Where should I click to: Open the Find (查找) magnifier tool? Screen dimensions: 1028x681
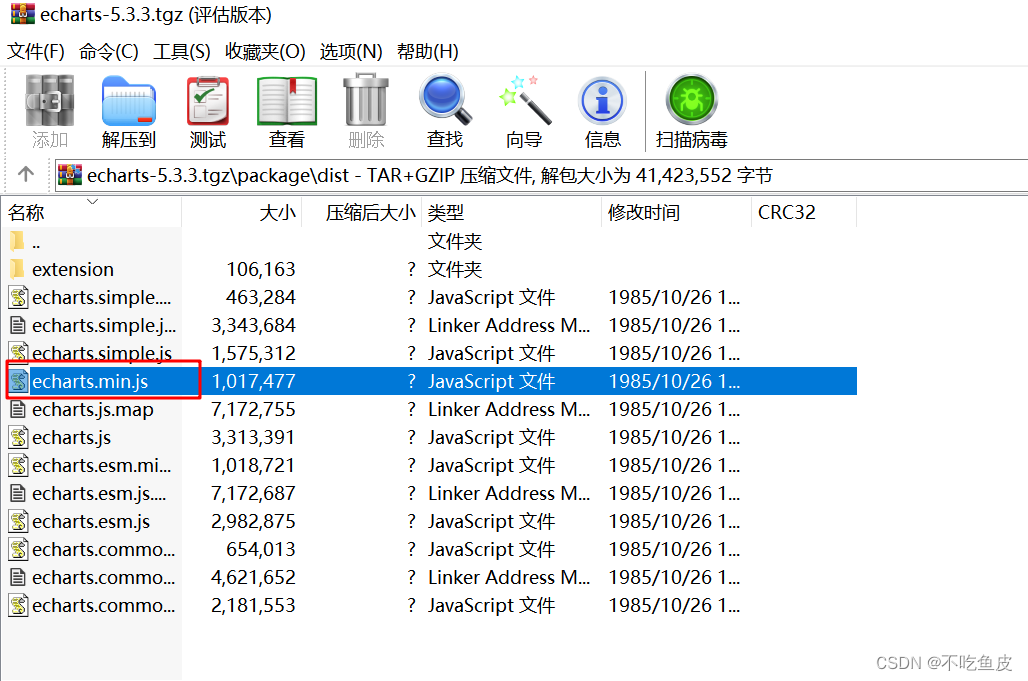tap(445, 100)
